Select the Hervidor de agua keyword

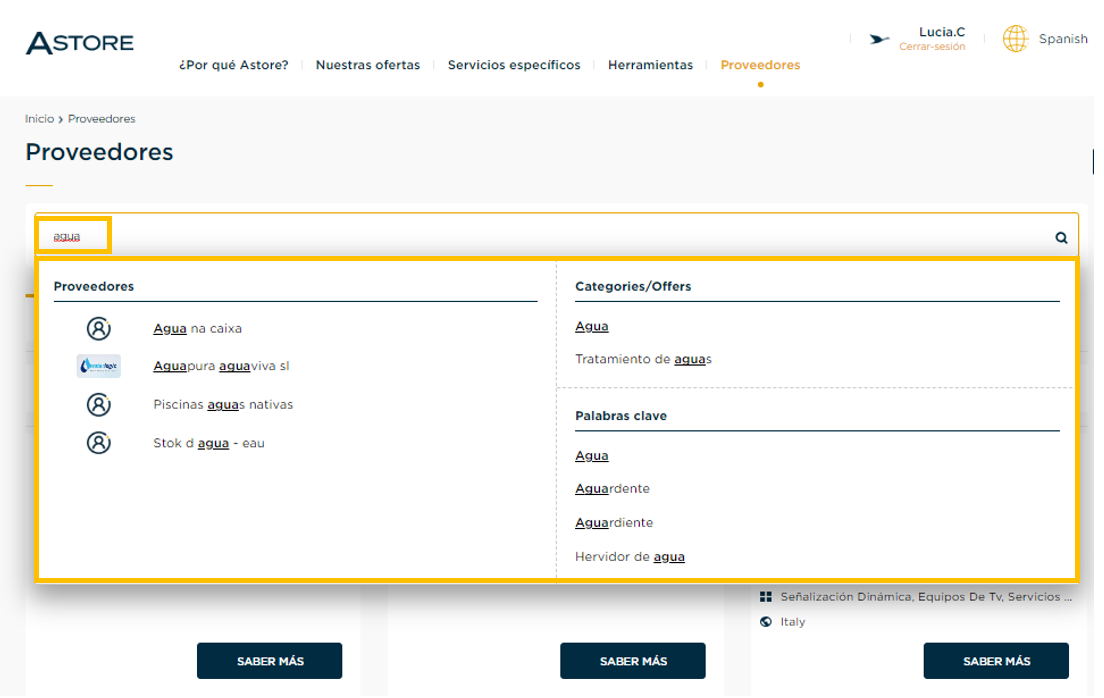pyautogui.click(x=630, y=557)
